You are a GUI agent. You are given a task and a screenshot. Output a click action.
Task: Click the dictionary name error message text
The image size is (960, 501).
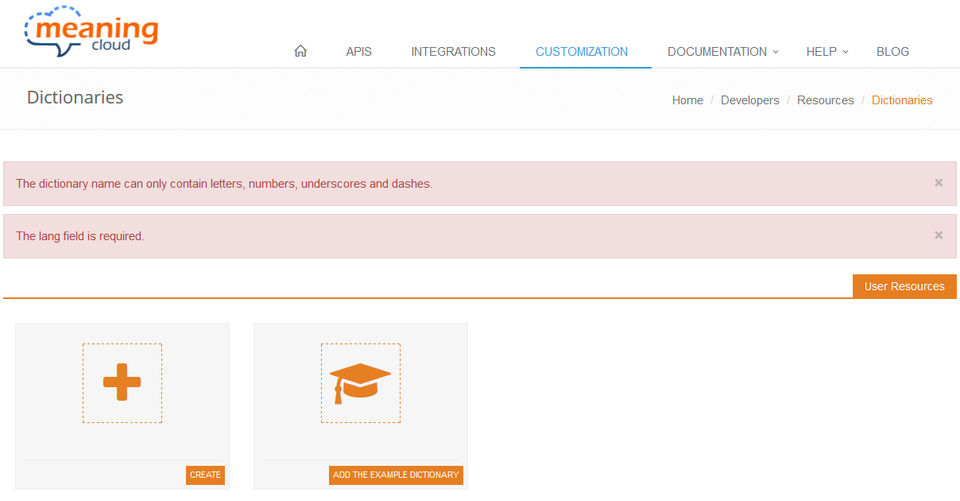click(224, 184)
